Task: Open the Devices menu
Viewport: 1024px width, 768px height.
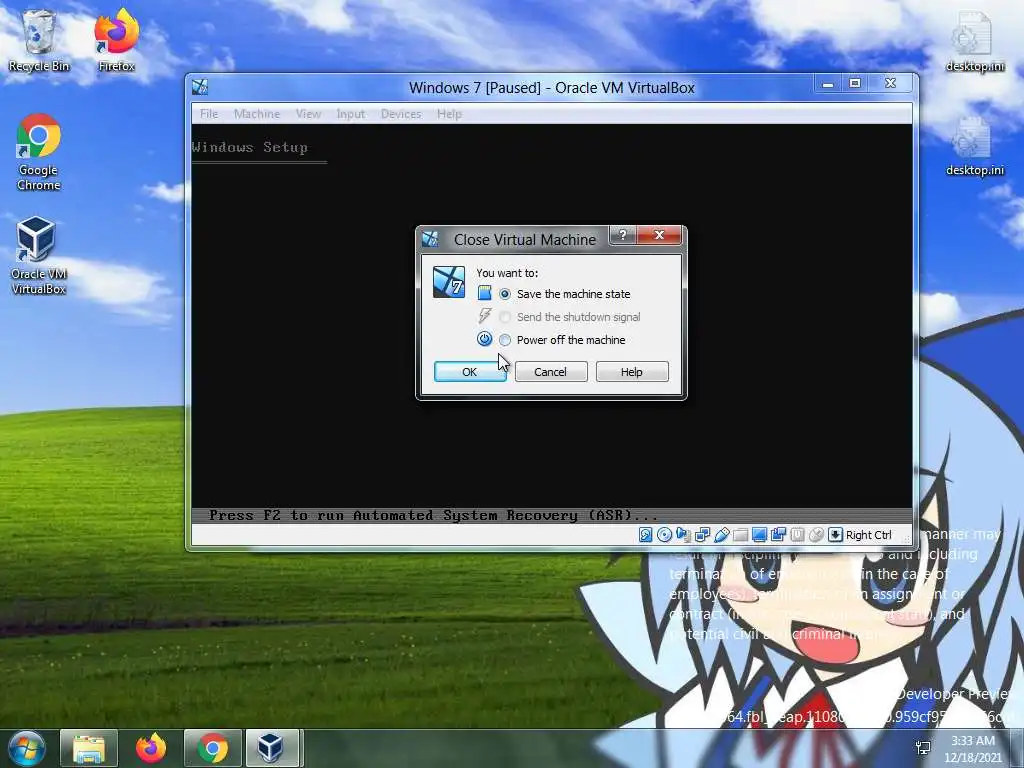Action: [401, 114]
